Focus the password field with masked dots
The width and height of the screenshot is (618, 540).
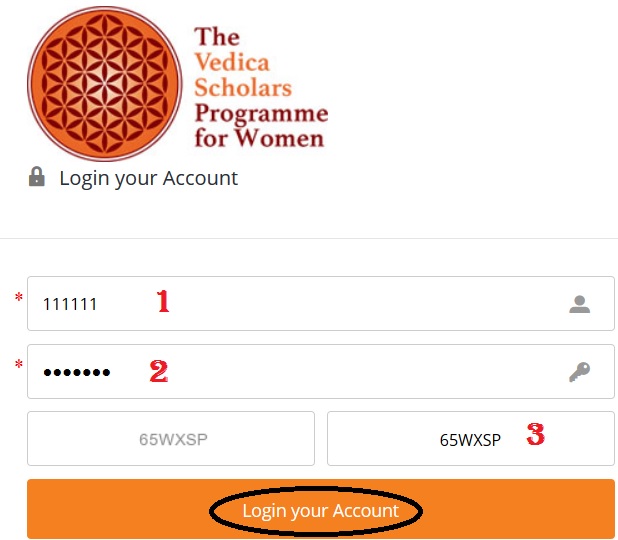321,371
